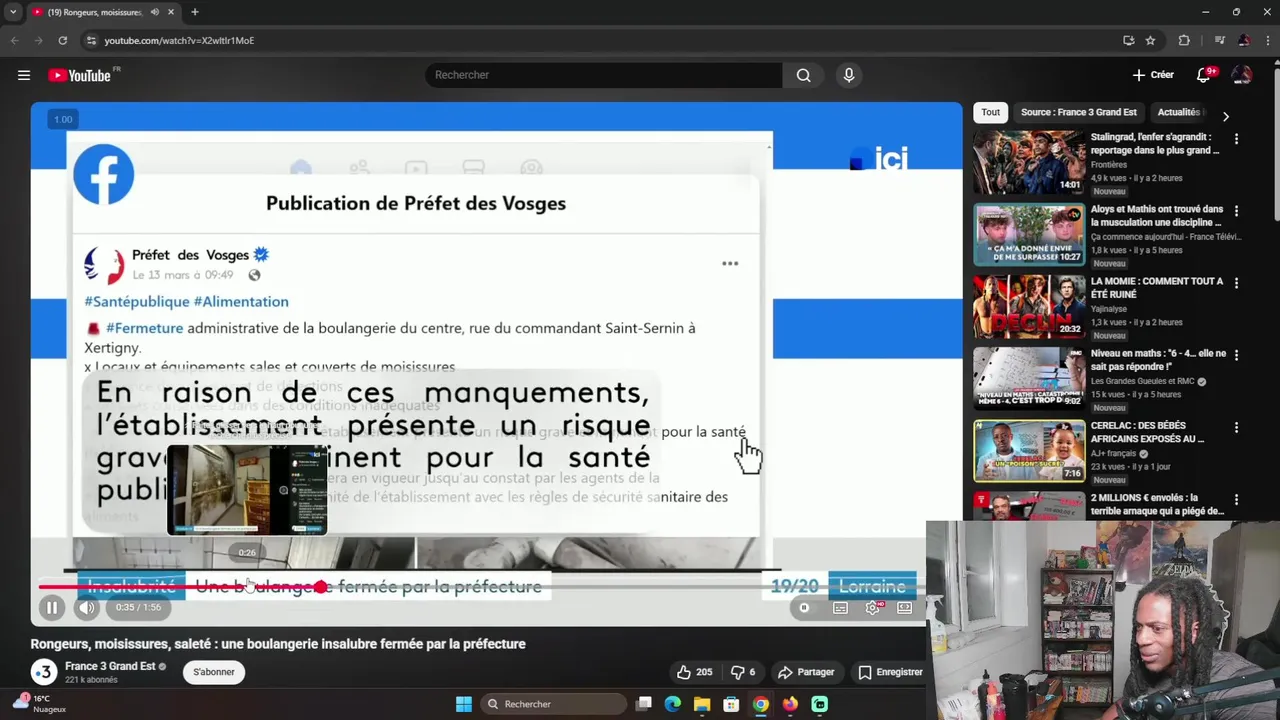Open the LA MOMIE video thumbnail
Screen dimensions: 1280x720
click(x=1029, y=306)
